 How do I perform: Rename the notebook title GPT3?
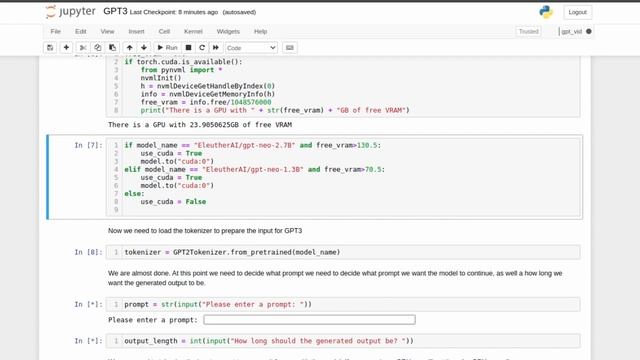(115, 11)
